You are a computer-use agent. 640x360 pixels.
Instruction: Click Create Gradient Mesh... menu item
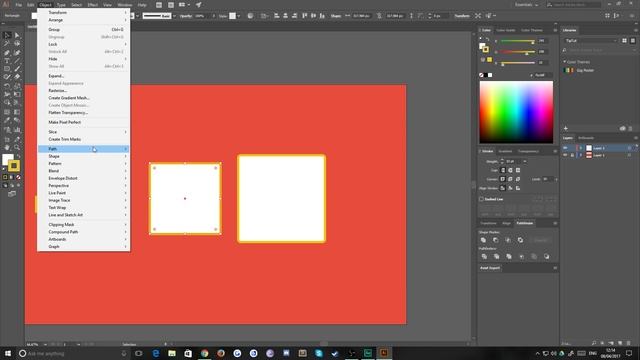pos(84,98)
